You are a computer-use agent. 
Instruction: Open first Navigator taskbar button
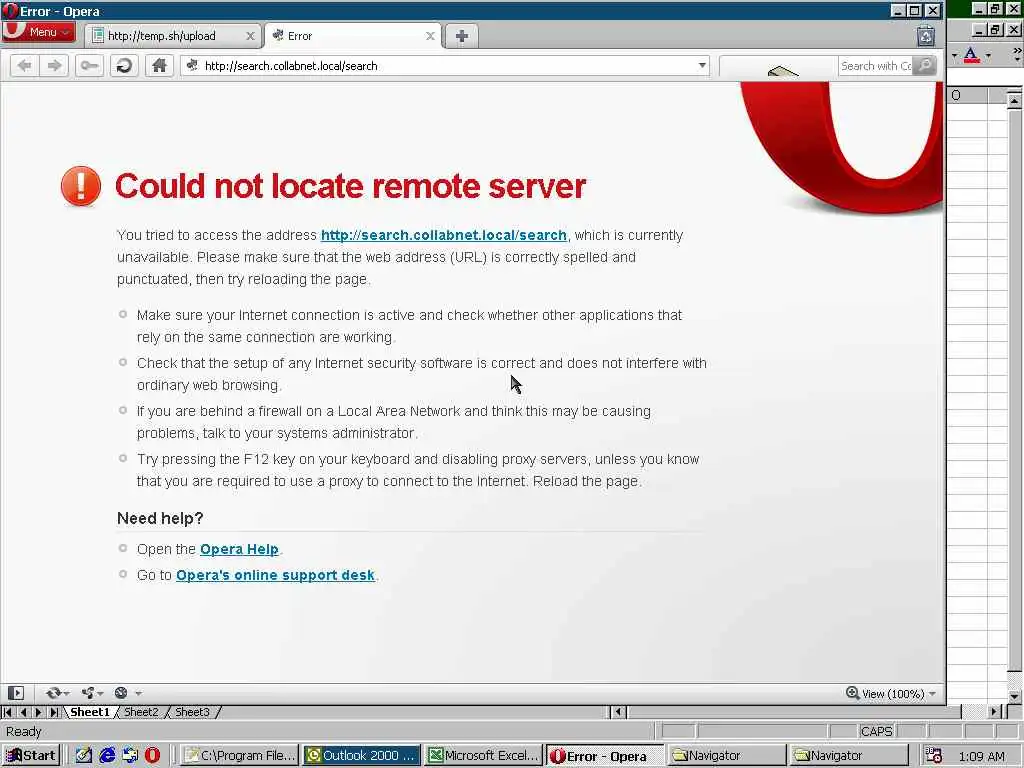click(x=727, y=756)
